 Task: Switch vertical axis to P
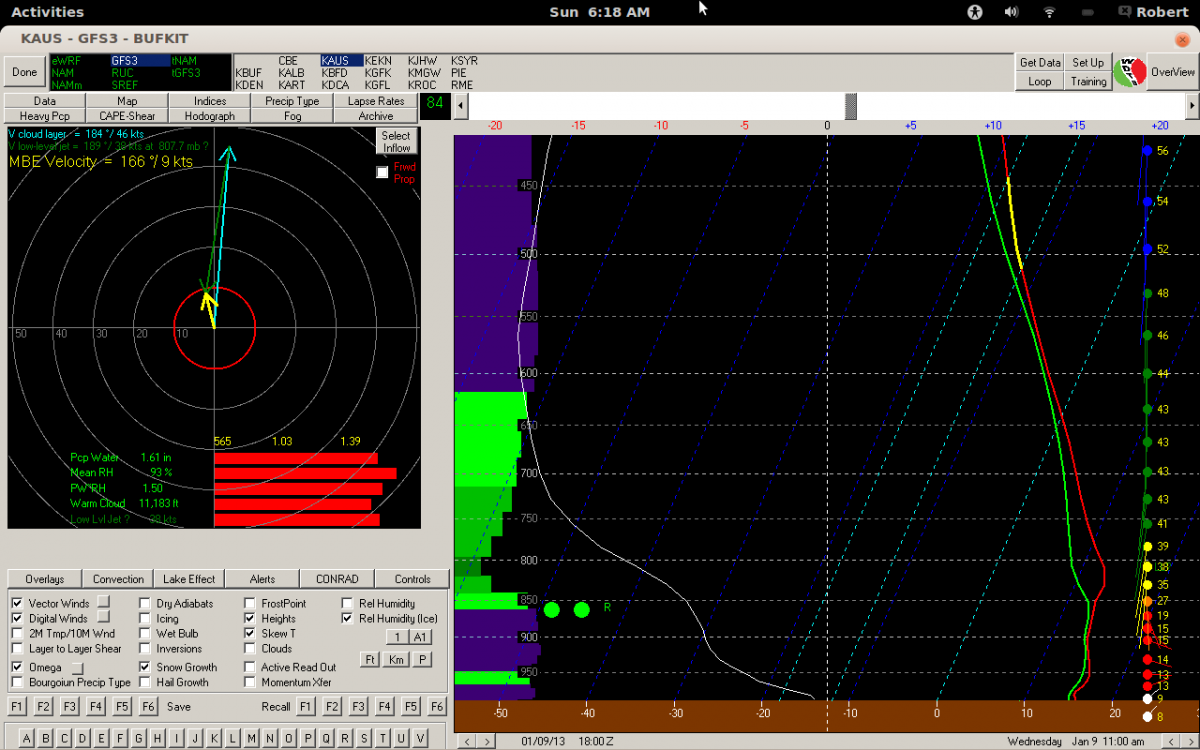(422, 659)
